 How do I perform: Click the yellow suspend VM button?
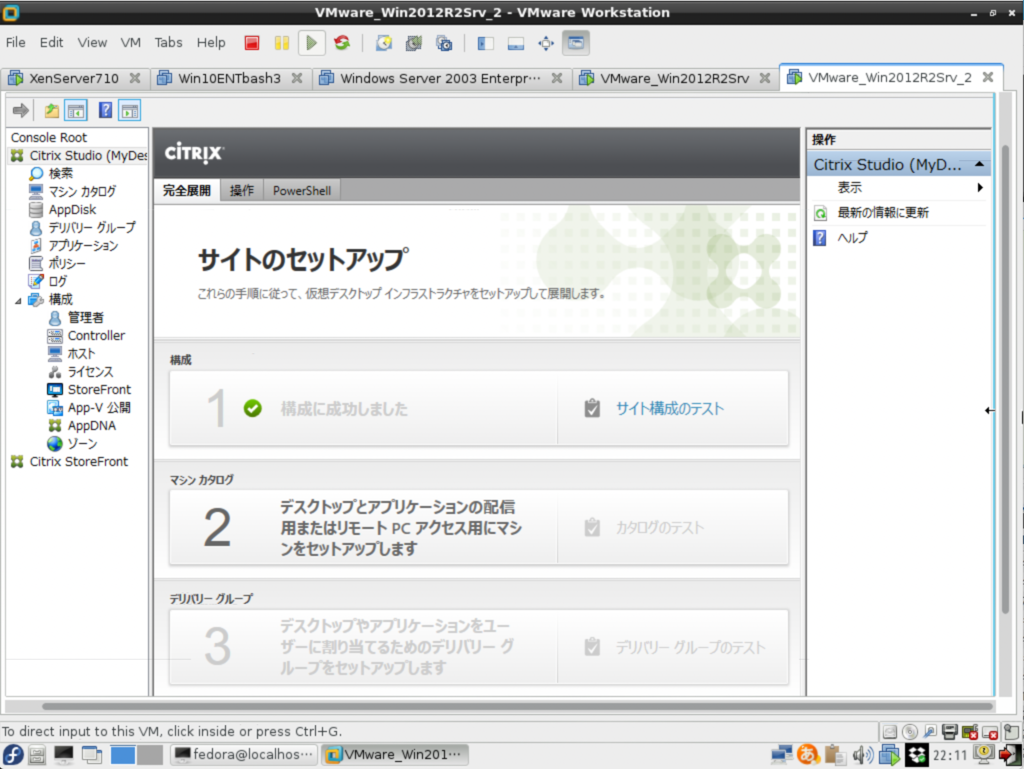282,43
